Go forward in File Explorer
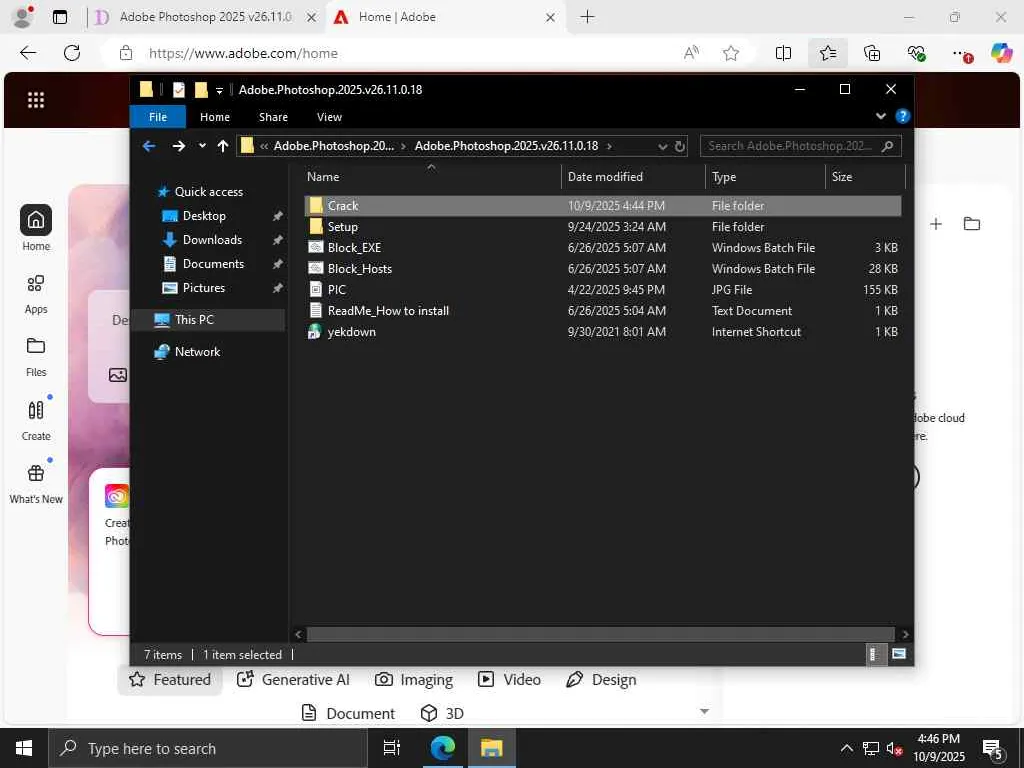Screen dimensions: 1024x768 [x=178, y=146]
